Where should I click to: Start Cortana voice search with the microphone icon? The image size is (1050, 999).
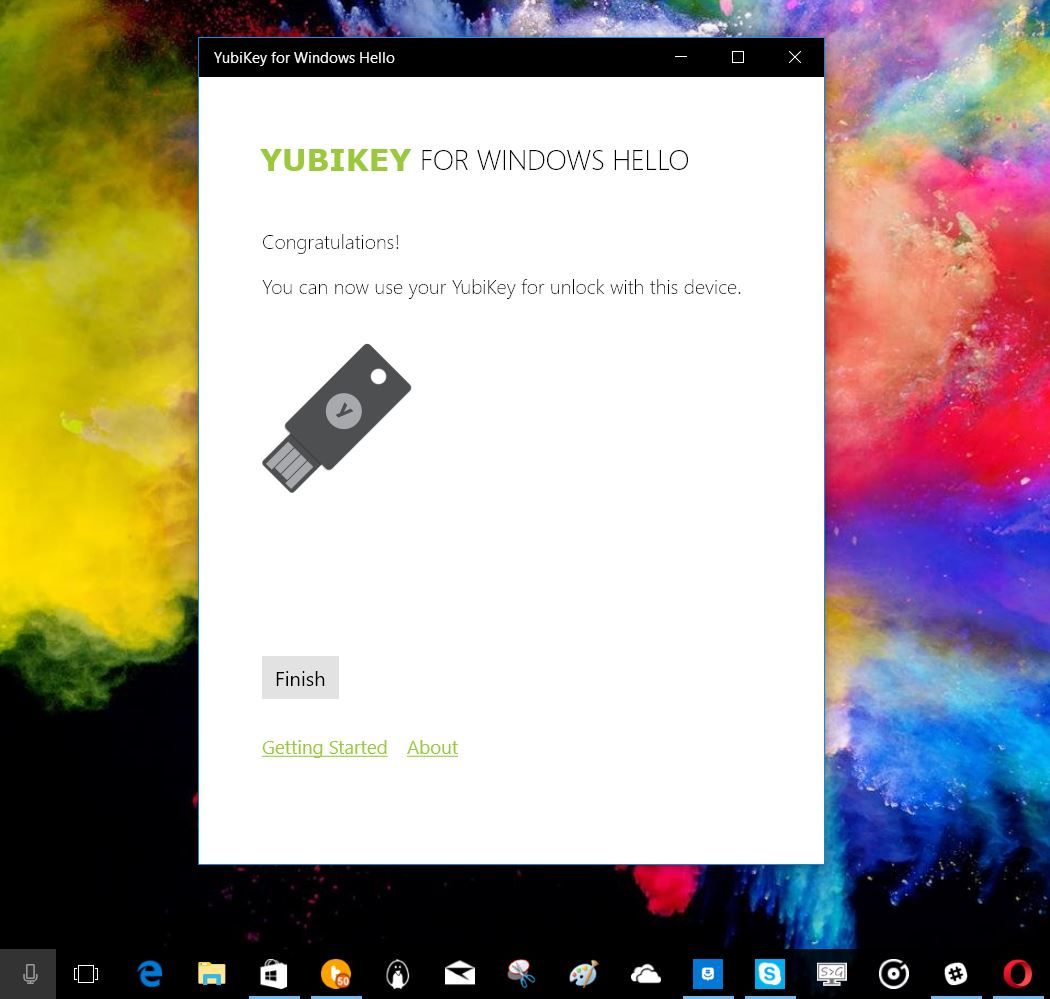pos(29,973)
